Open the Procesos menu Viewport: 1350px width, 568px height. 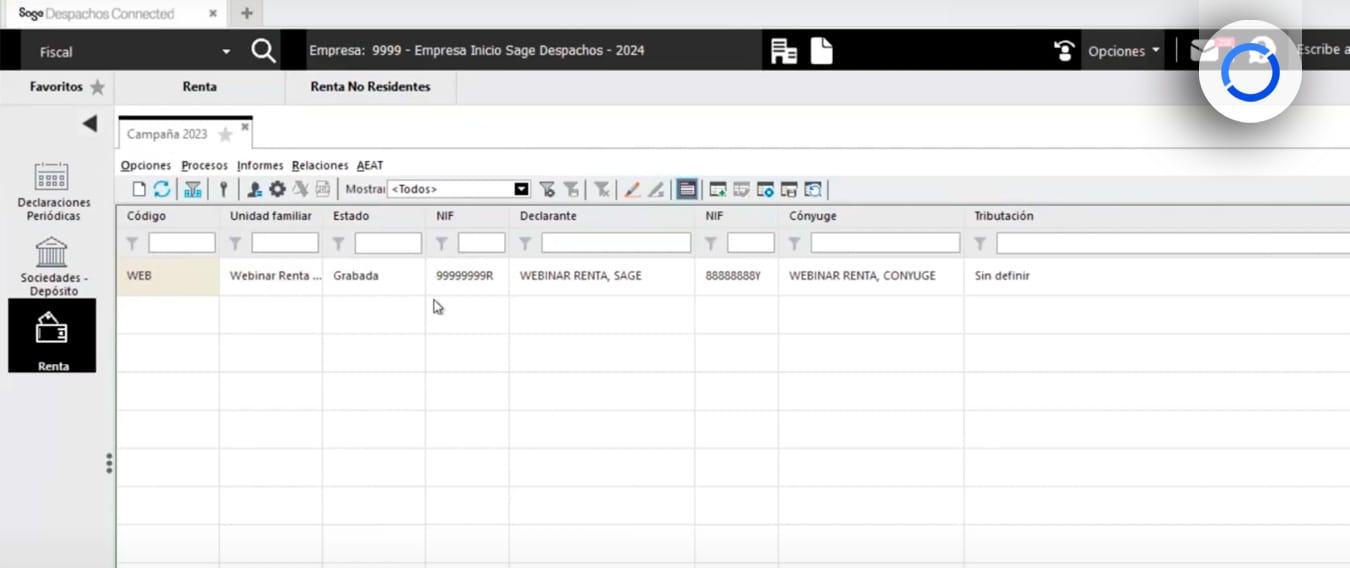pos(204,165)
